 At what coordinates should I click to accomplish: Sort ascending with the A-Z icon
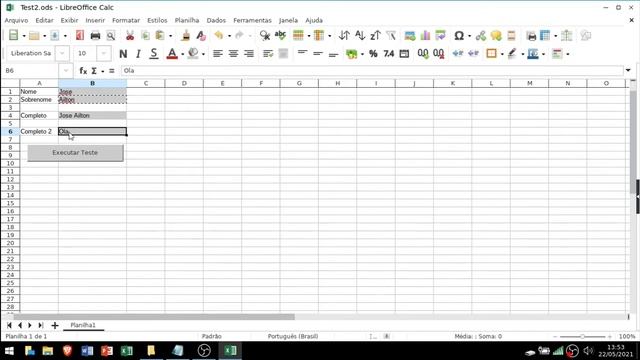(x=360, y=36)
